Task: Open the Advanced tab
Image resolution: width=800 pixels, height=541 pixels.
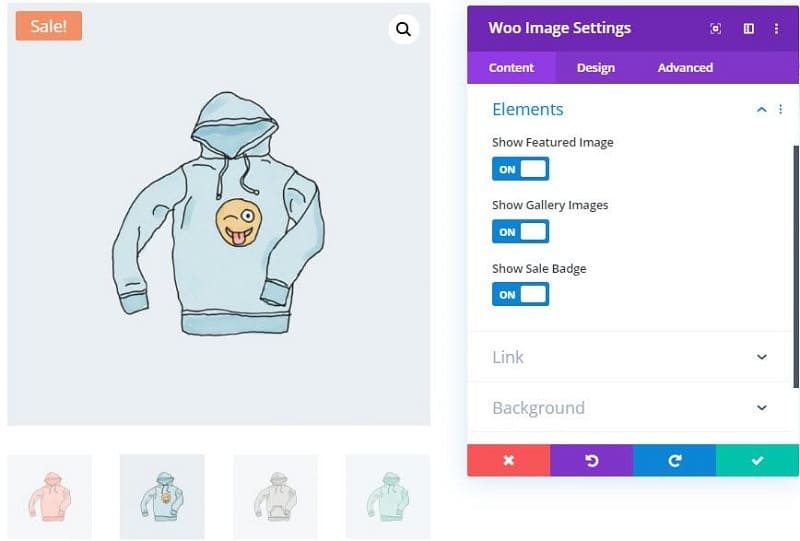Action: click(685, 67)
